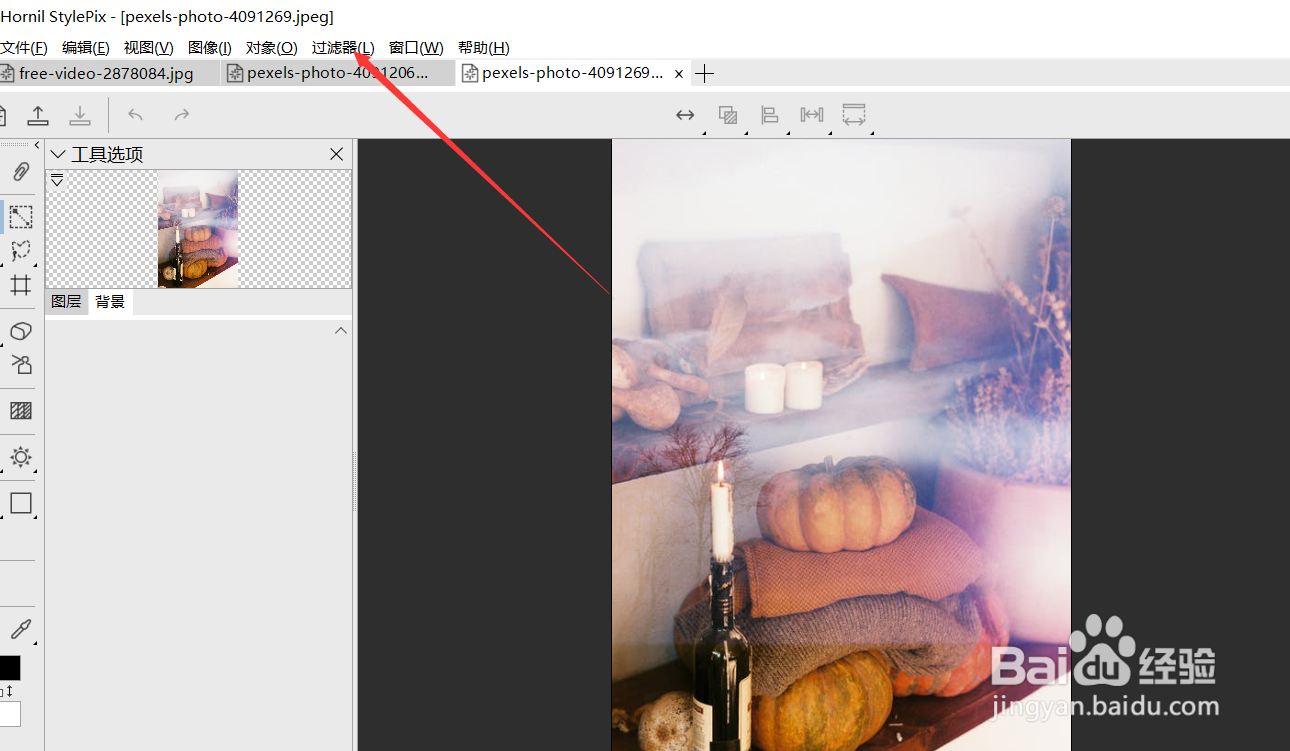Switch to free-video-2878084.jpg tab
The image size is (1290, 751).
coord(106,73)
